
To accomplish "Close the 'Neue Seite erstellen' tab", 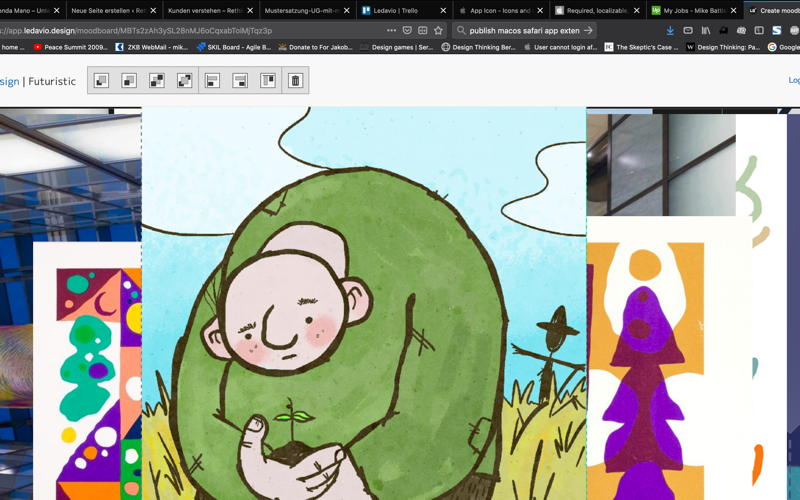I will [153, 10].
